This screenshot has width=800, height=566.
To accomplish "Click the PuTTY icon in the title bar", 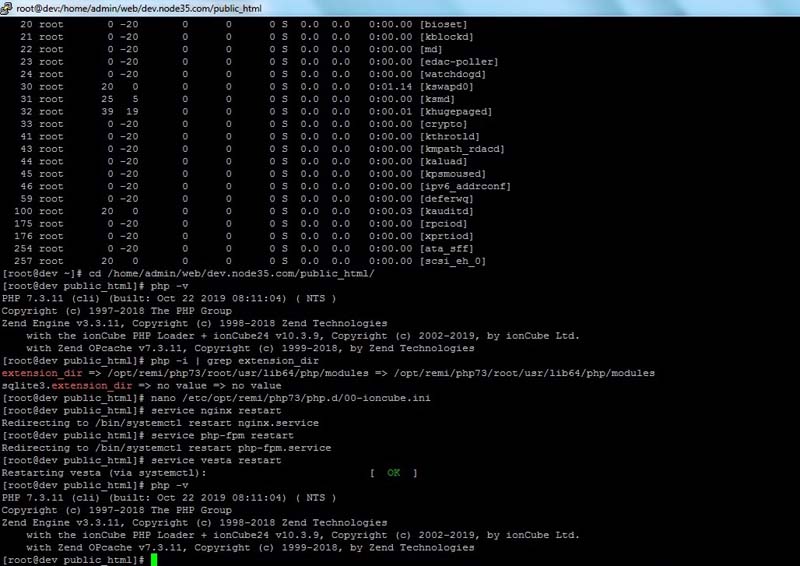I will (6, 8).
